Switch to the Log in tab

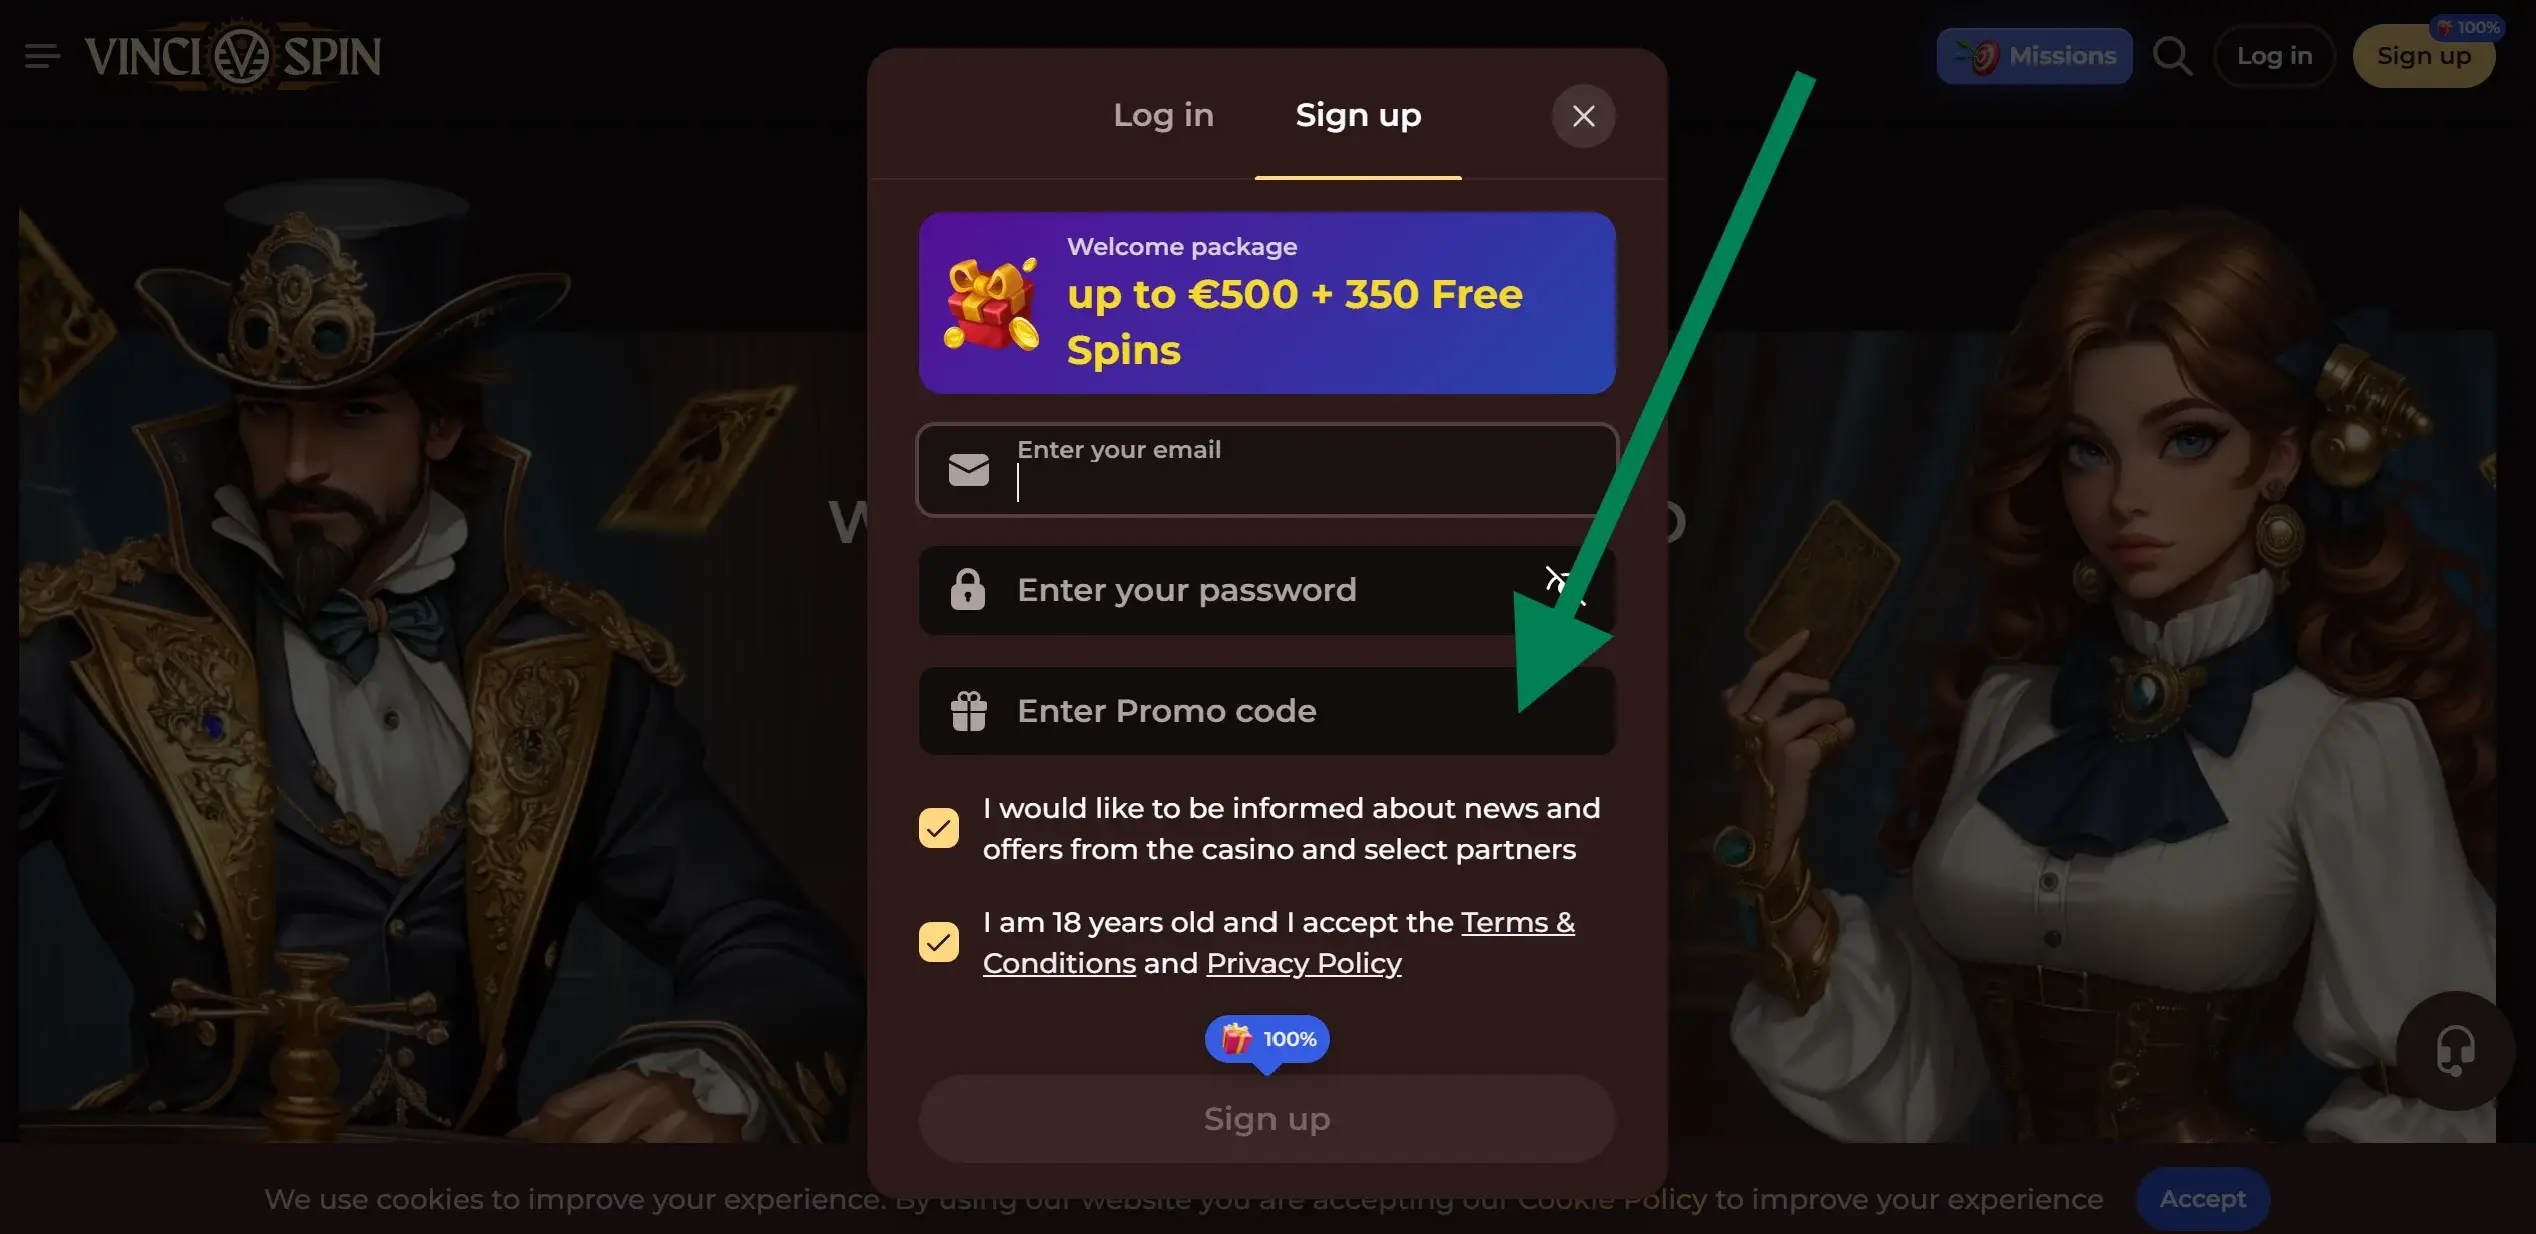point(1163,116)
